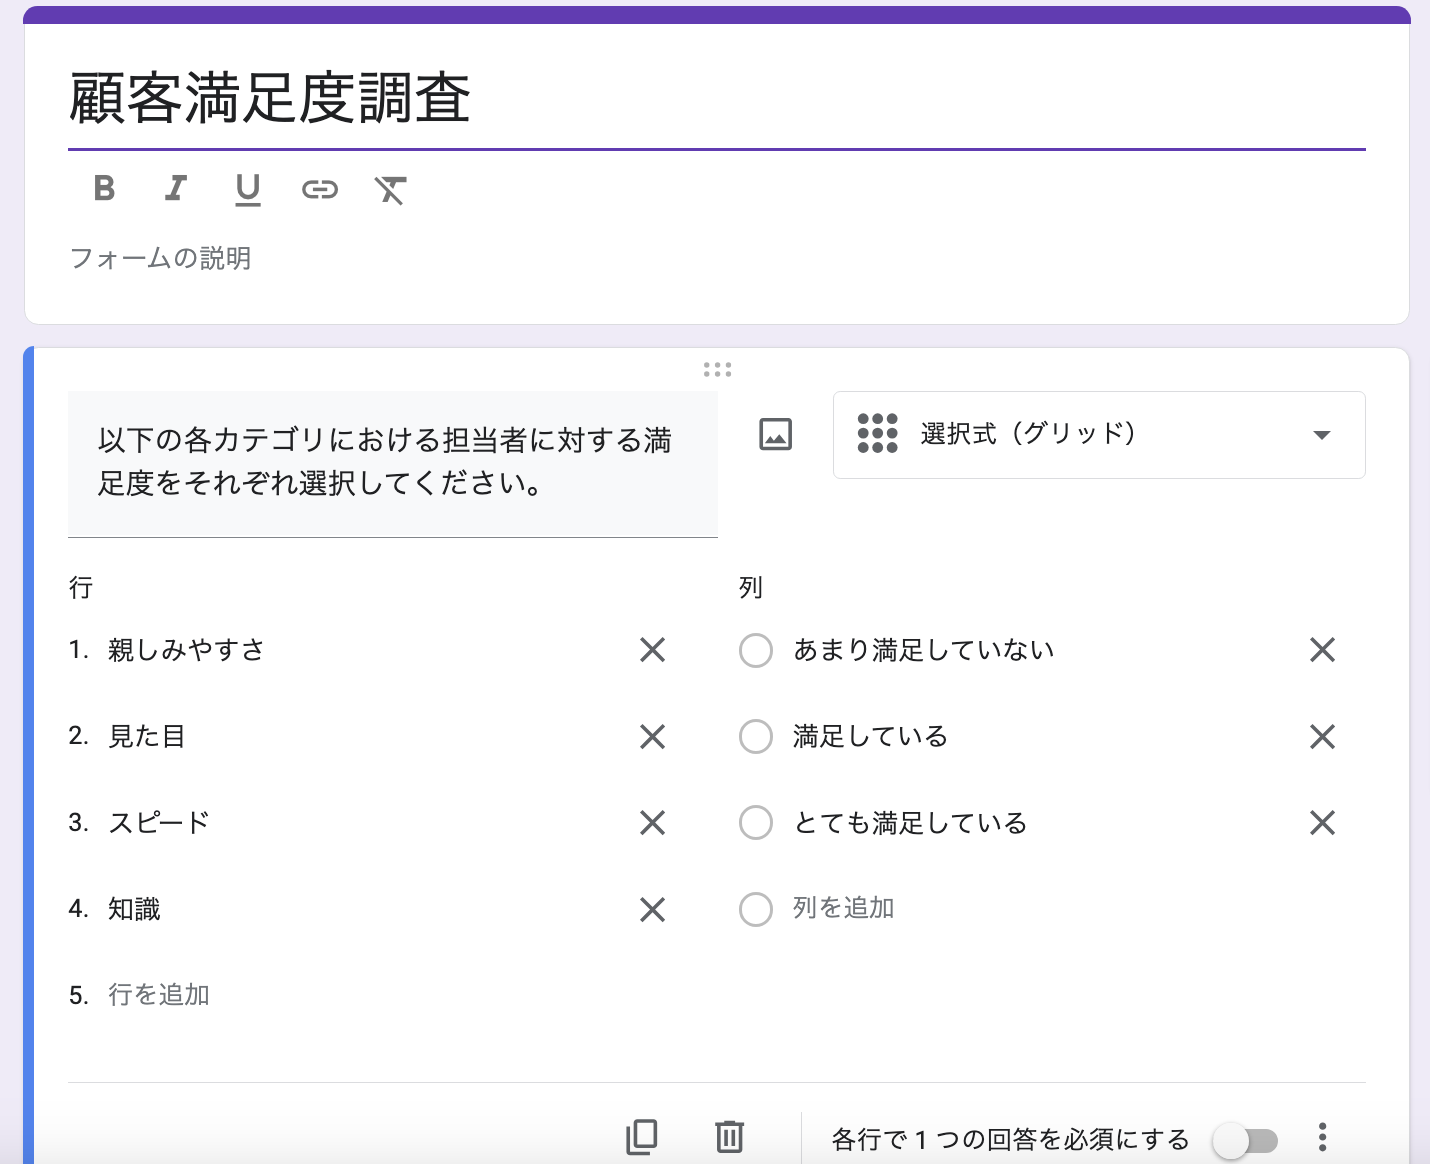The height and width of the screenshot is (1164, 1430).
Task: Open the 選択式（グリッド）question type dropdown
Action: click(x=1098, y=435)
